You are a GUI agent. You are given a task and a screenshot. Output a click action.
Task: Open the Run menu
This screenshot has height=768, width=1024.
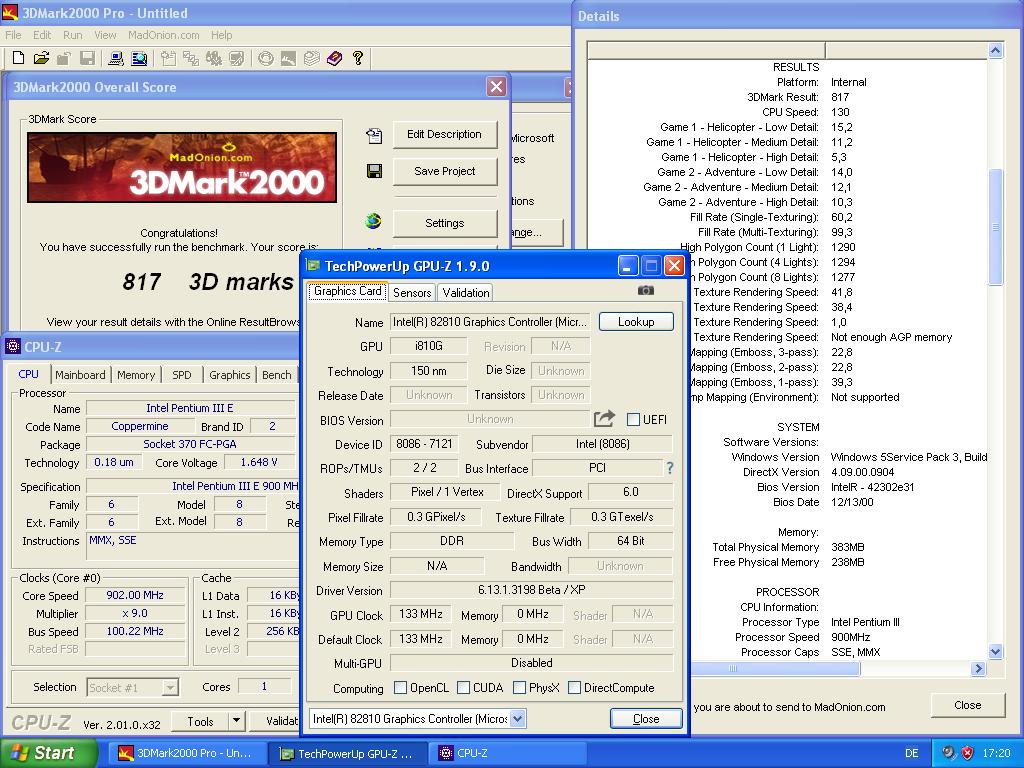tap(72, 35)
